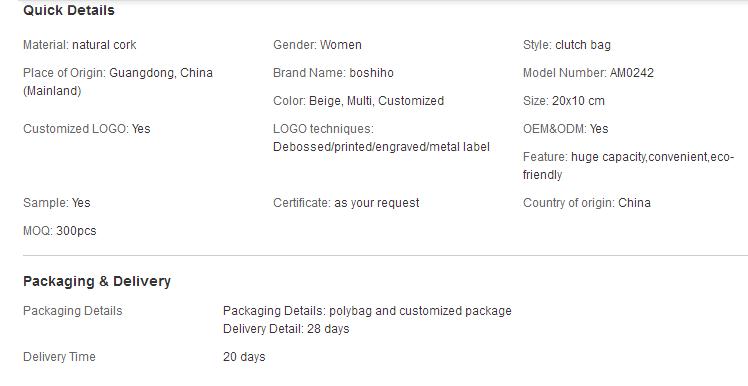
Task: Click the Brand Name boshiho entry
Action: pyautogui.click(x=333, y=73)
